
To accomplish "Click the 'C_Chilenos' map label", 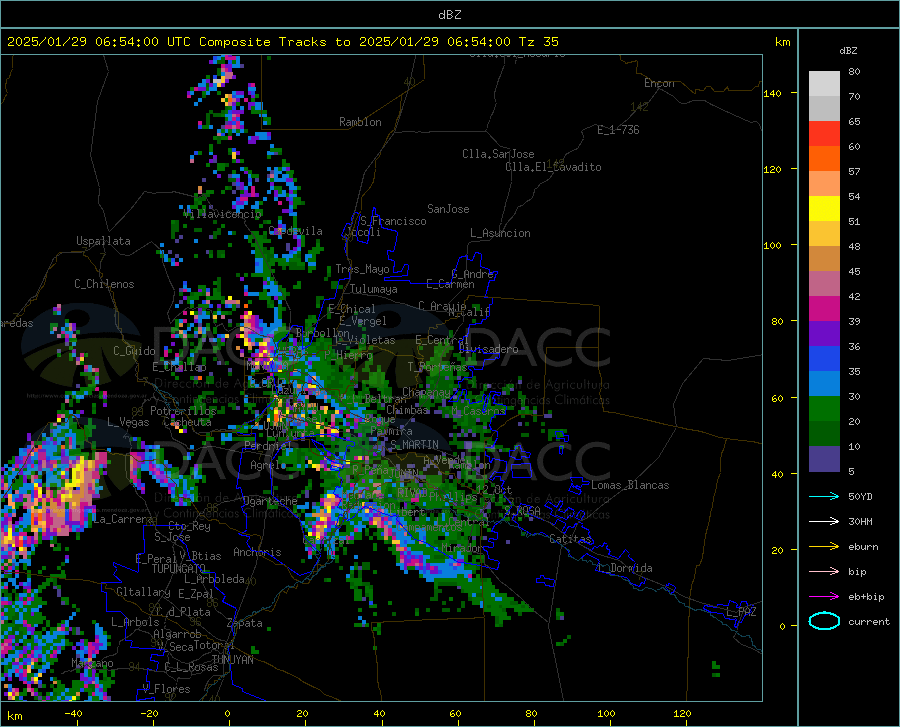I will (x=104, y=284).
